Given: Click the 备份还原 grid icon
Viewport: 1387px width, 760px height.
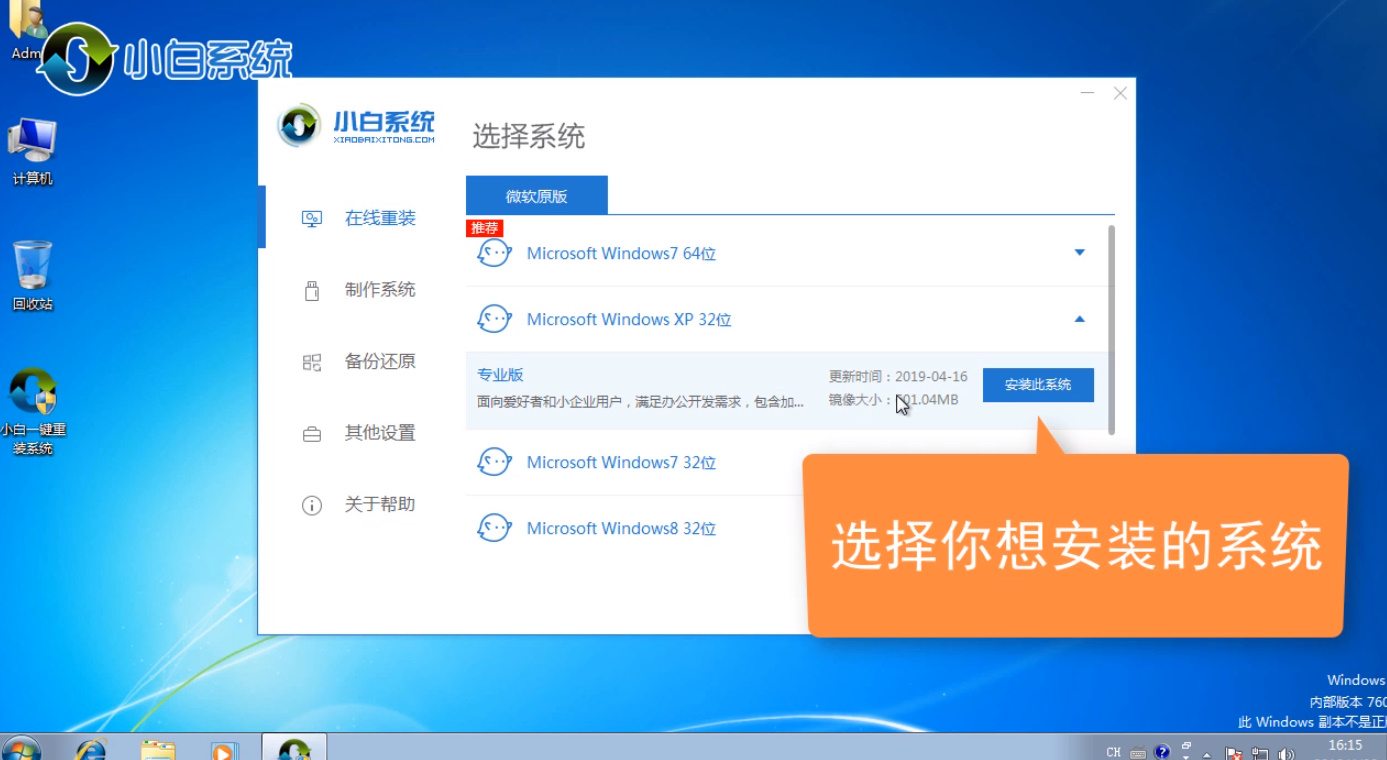Looking at the screenshot, I should [312, 363].
